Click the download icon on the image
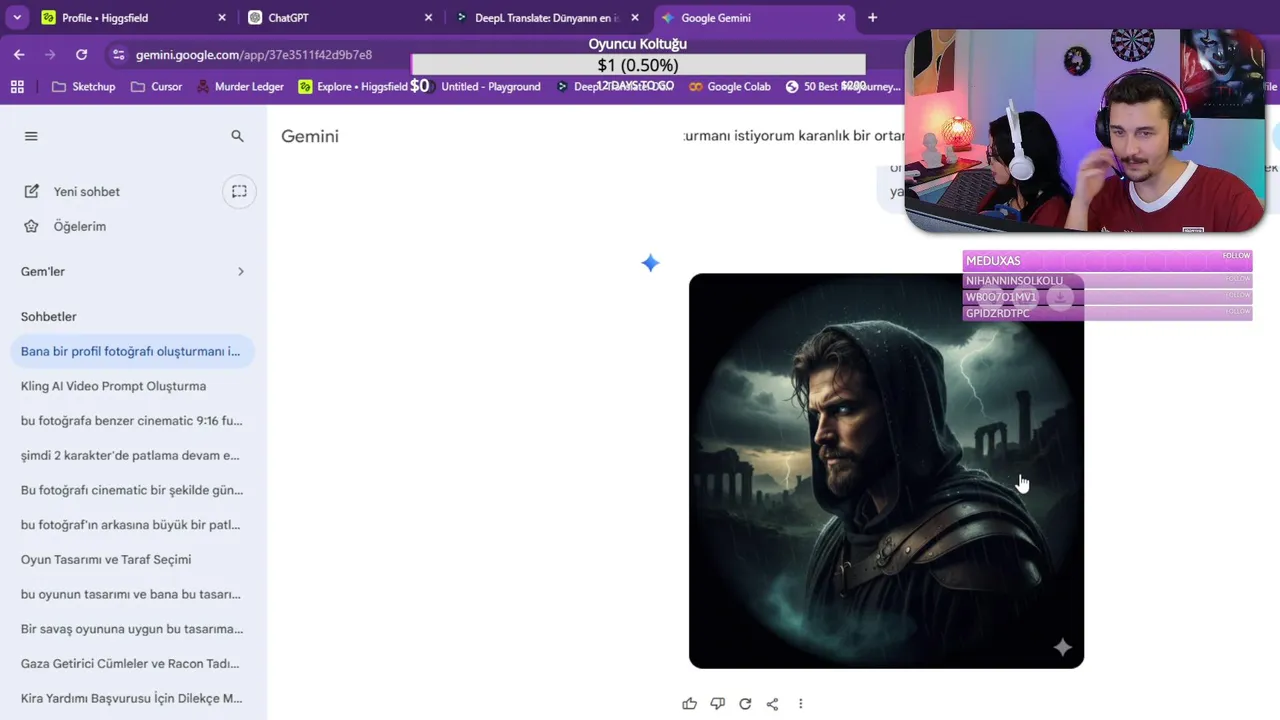The width and height of the screenshot is (1280, 720). click(1060, 297)
